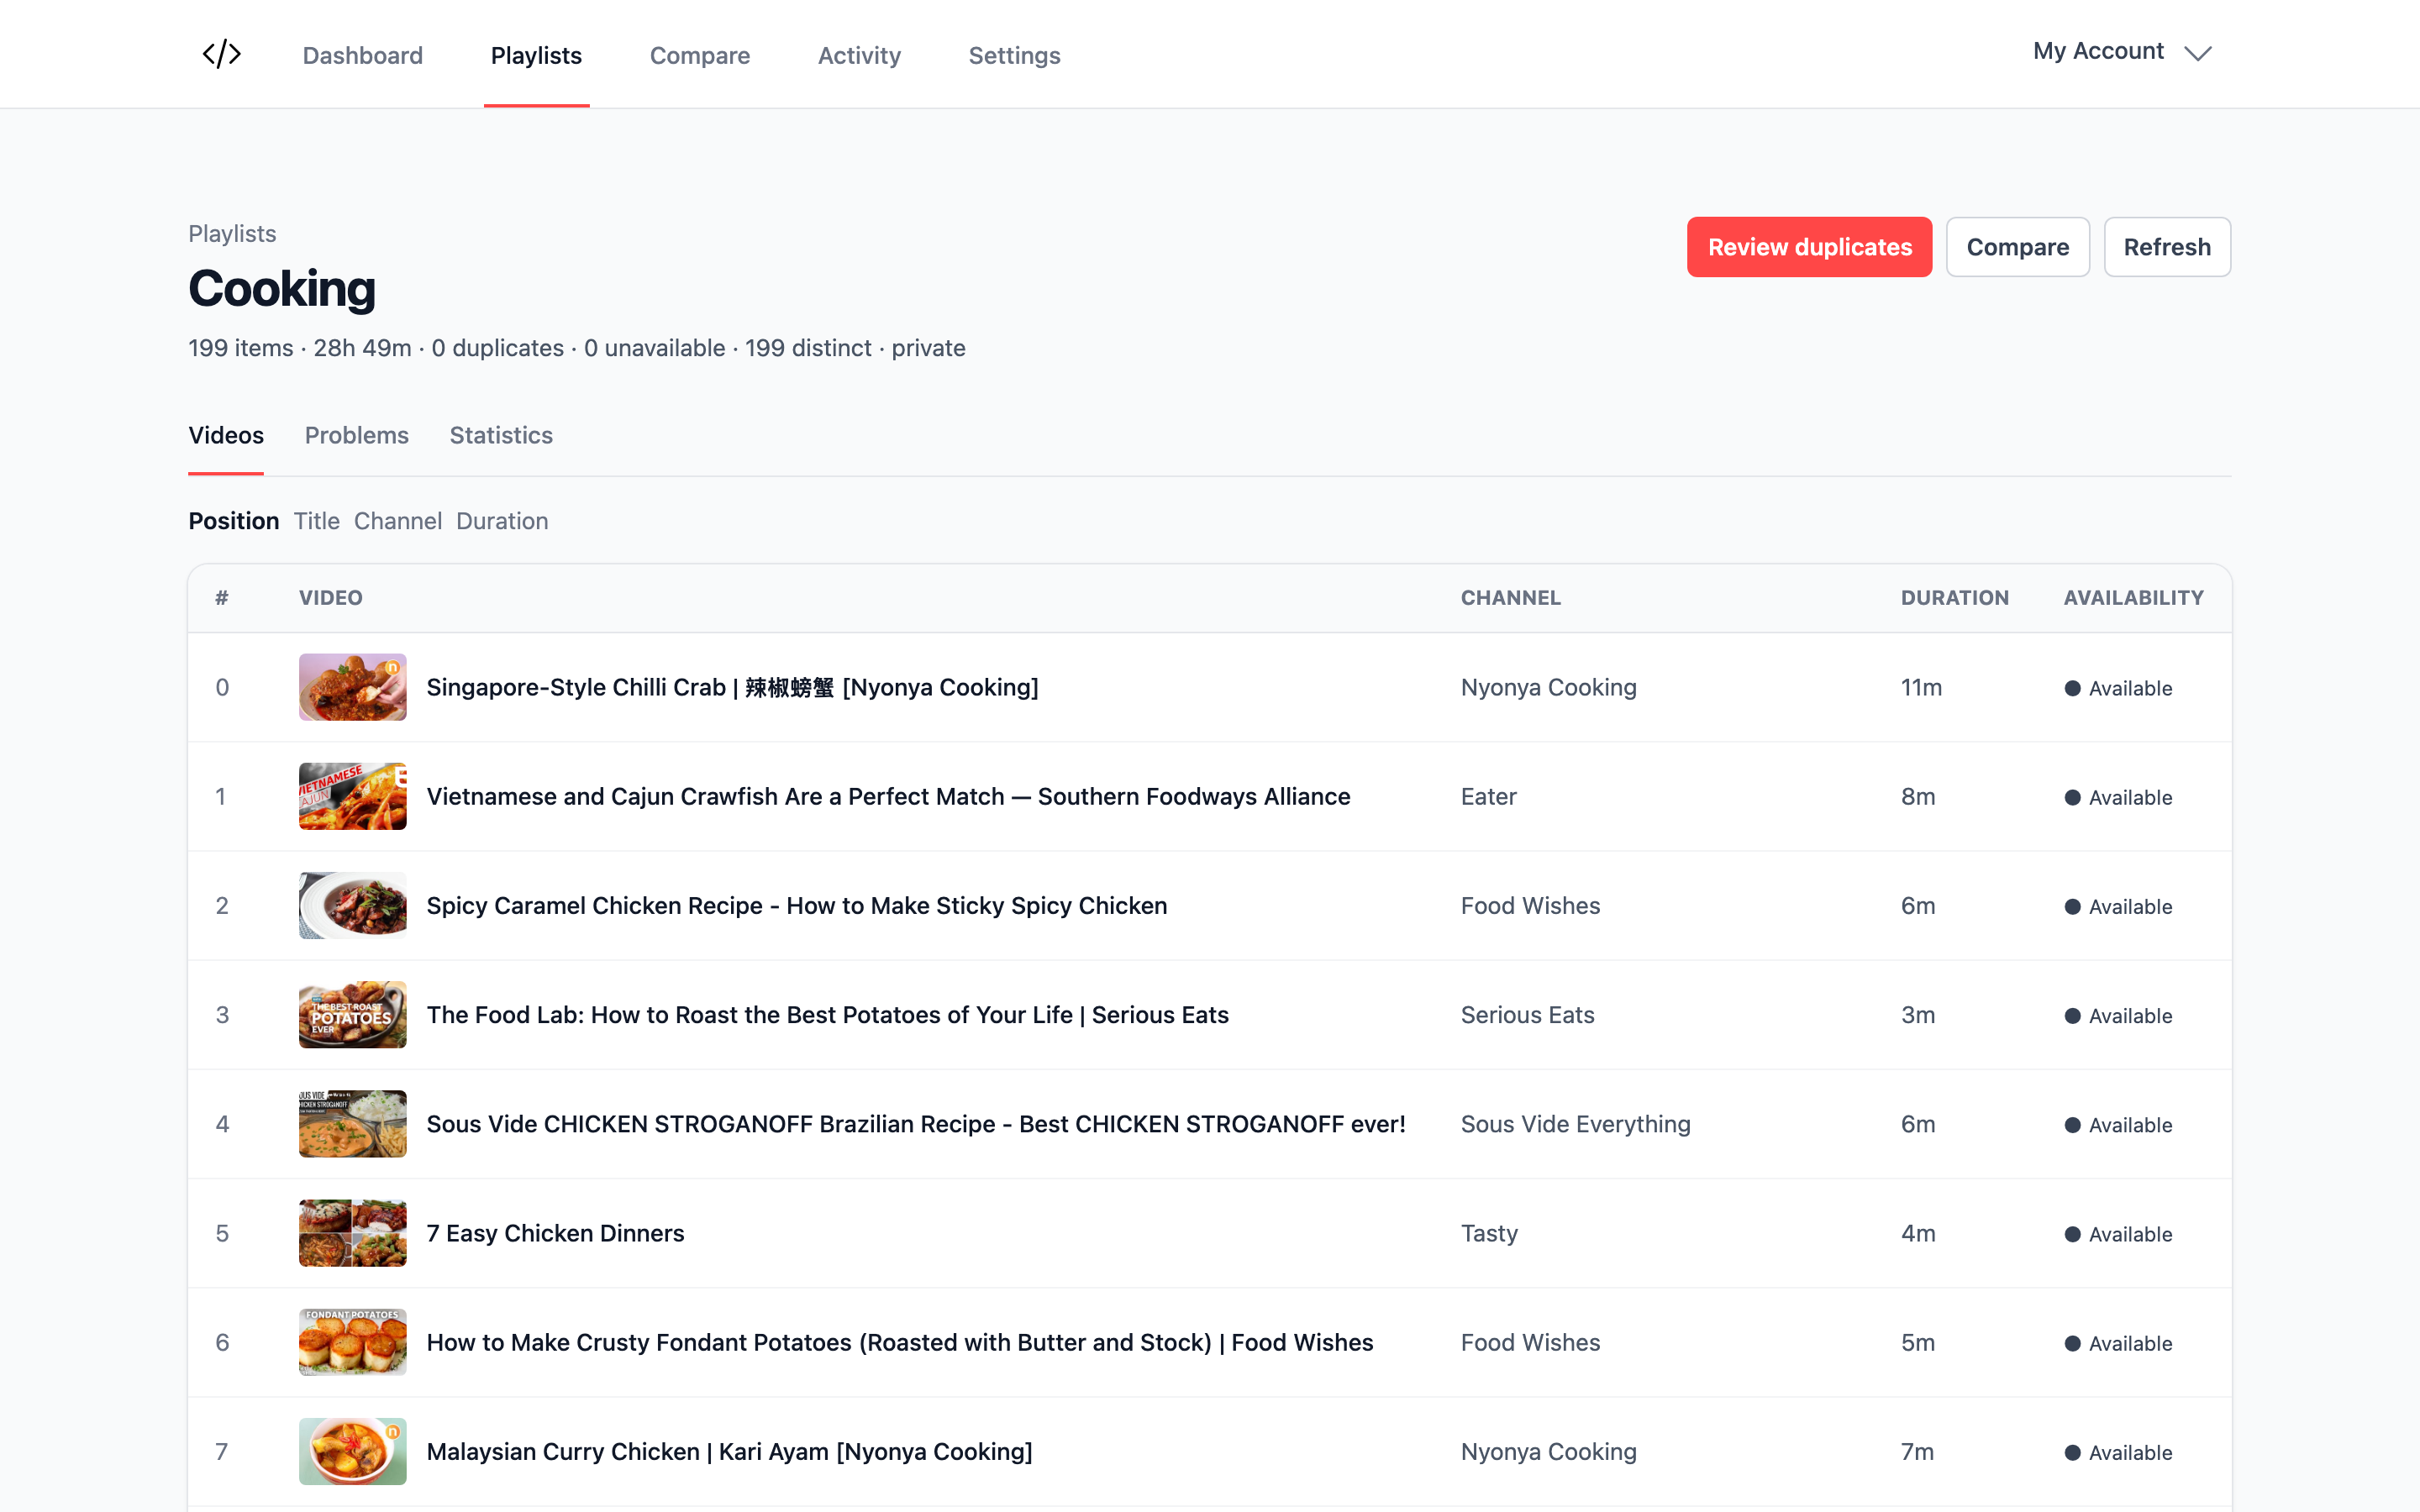Click the 7 Easy Chicken Dinners title
Viewport: 2420px width, 1512px height.
556,1233
